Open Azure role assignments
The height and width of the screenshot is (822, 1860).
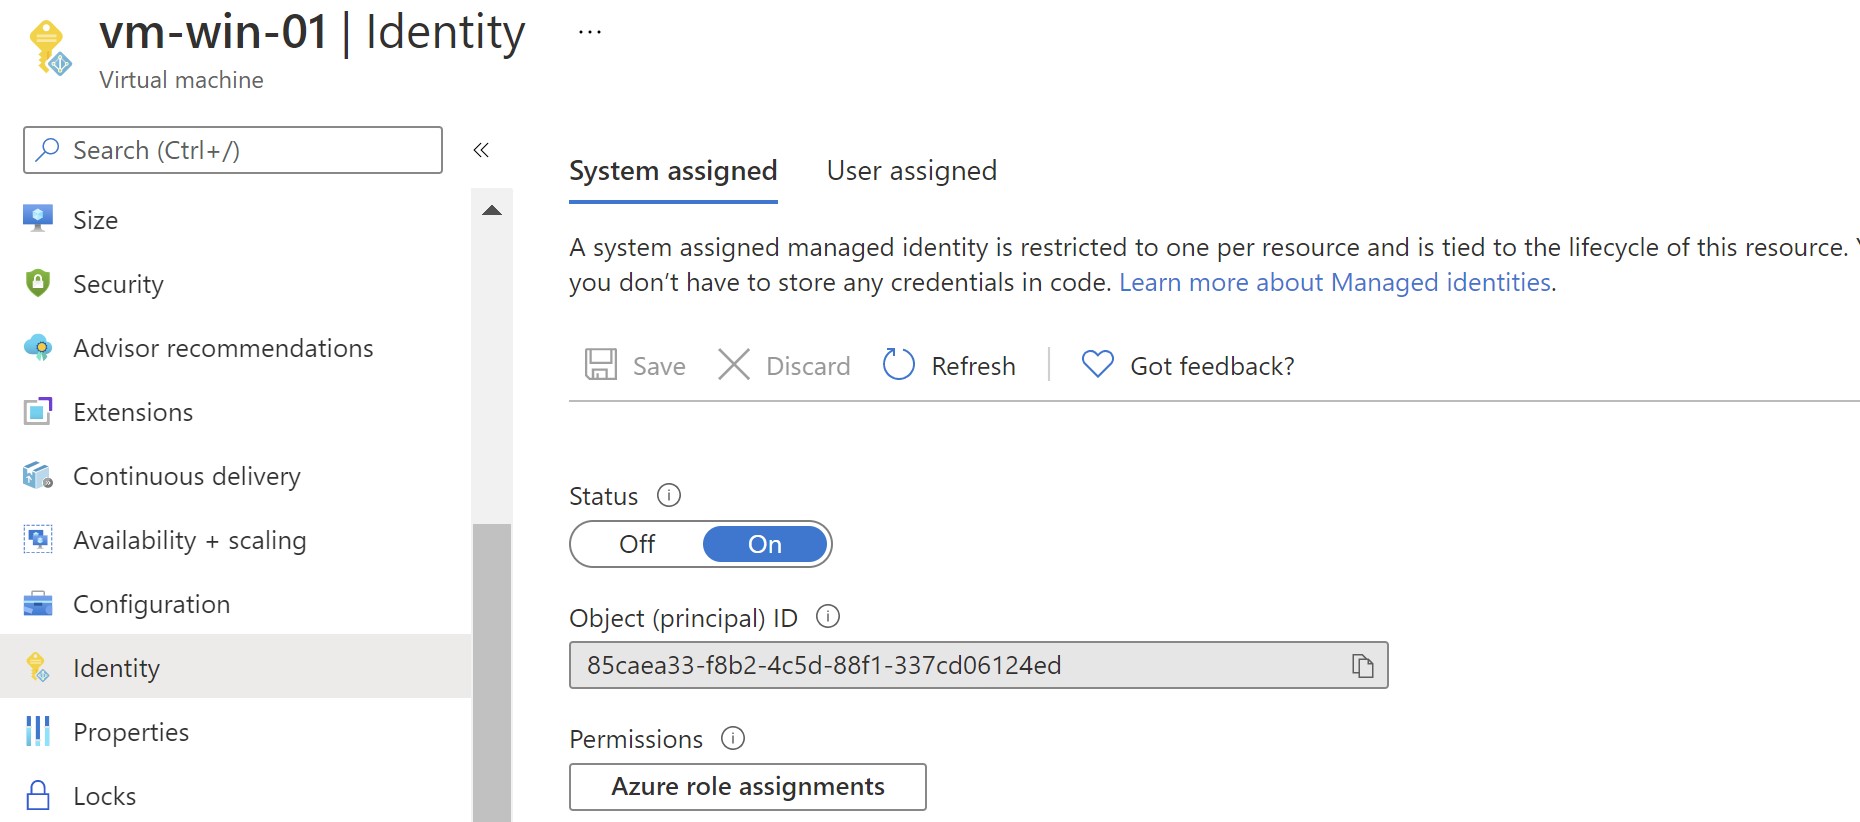click(x=748, y=787)
